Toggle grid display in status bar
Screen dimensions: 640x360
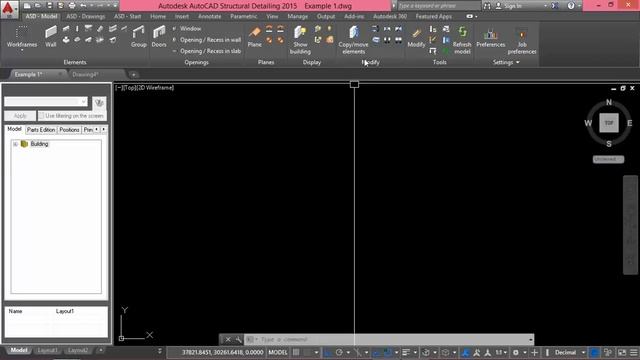pyautogui.click(x=296, y=352)
